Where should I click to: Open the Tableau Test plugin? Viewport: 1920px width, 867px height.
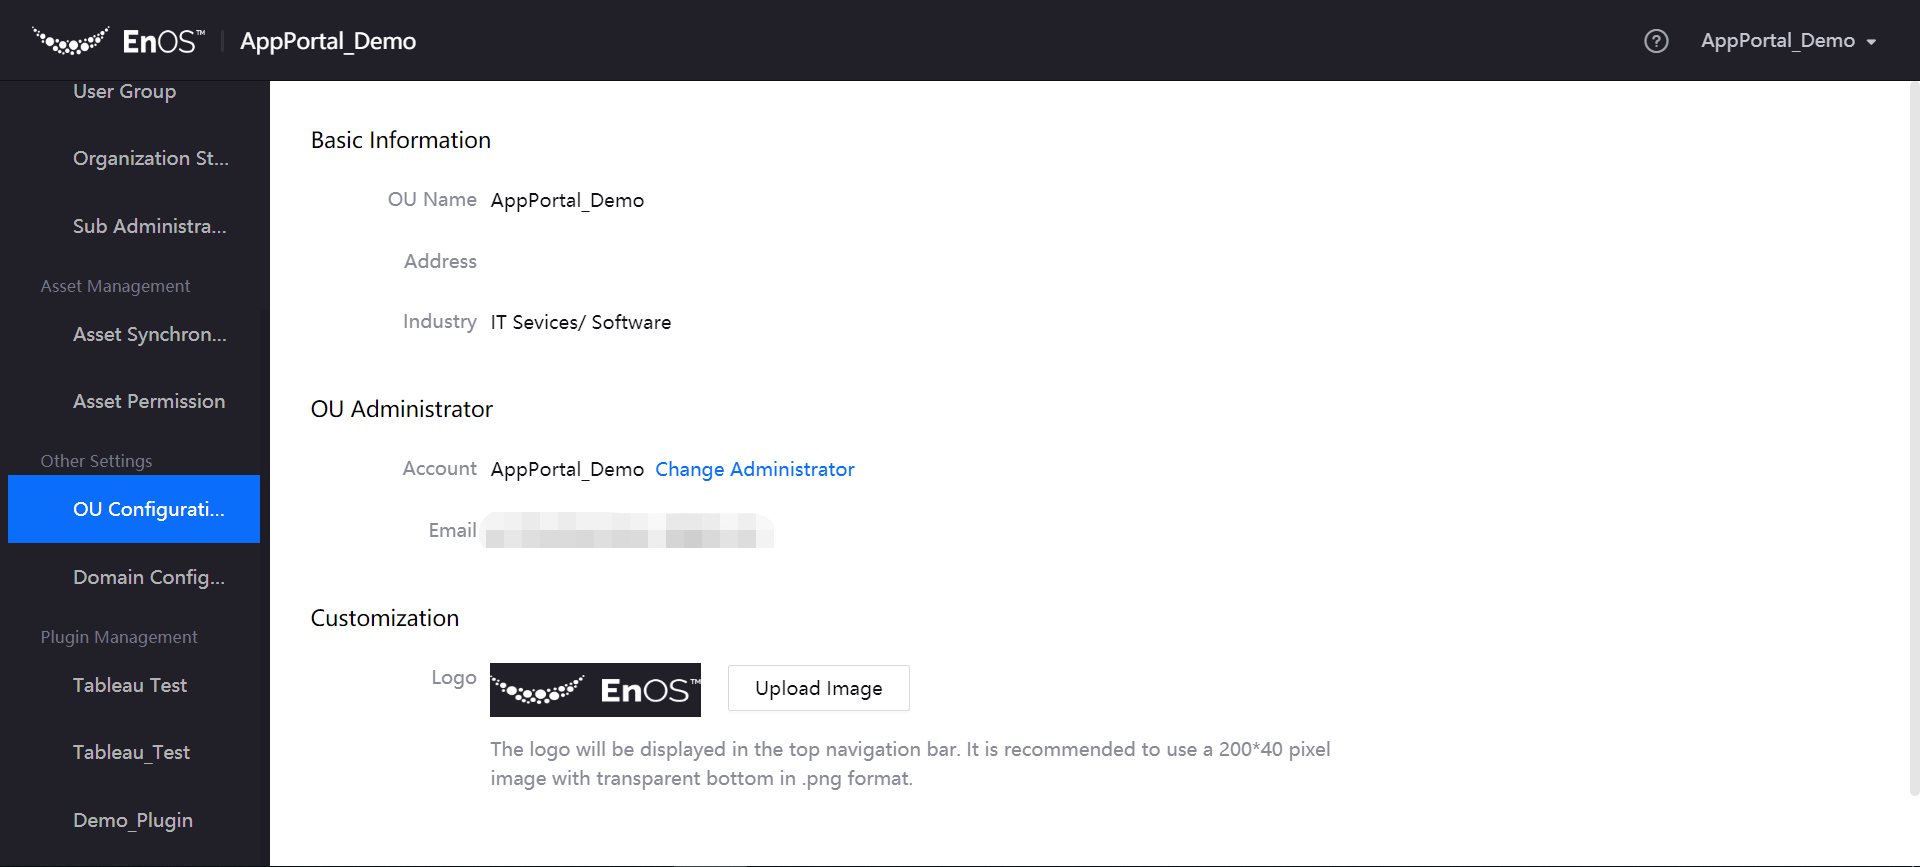(130, 685)
